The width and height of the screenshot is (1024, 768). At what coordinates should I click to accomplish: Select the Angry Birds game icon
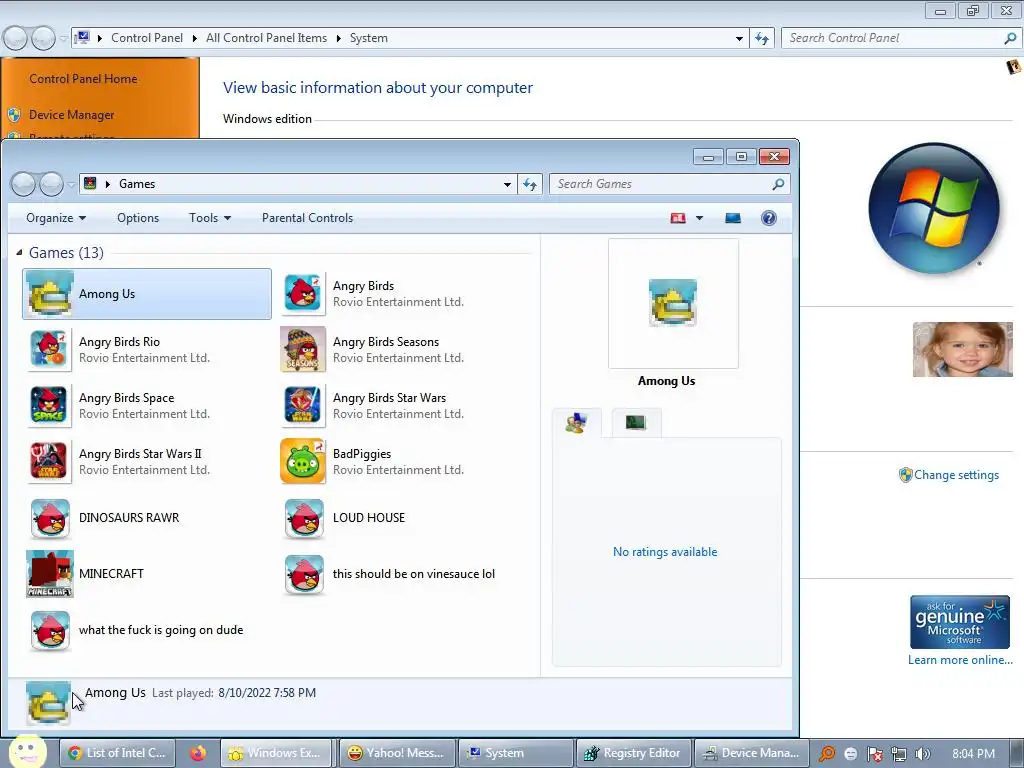point(303,294)
